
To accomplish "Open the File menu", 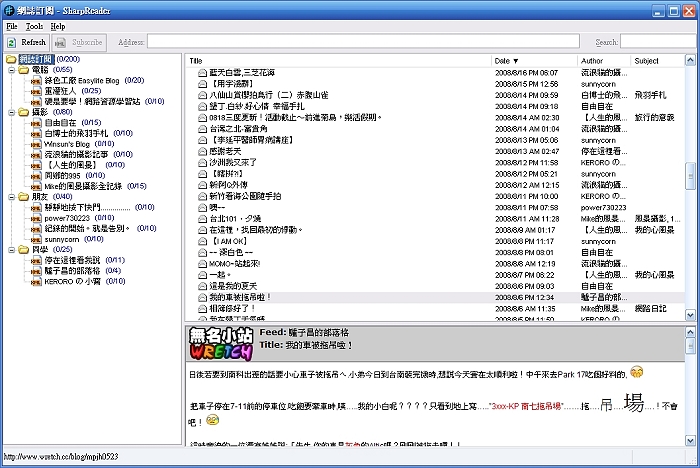I will point(12,26).
